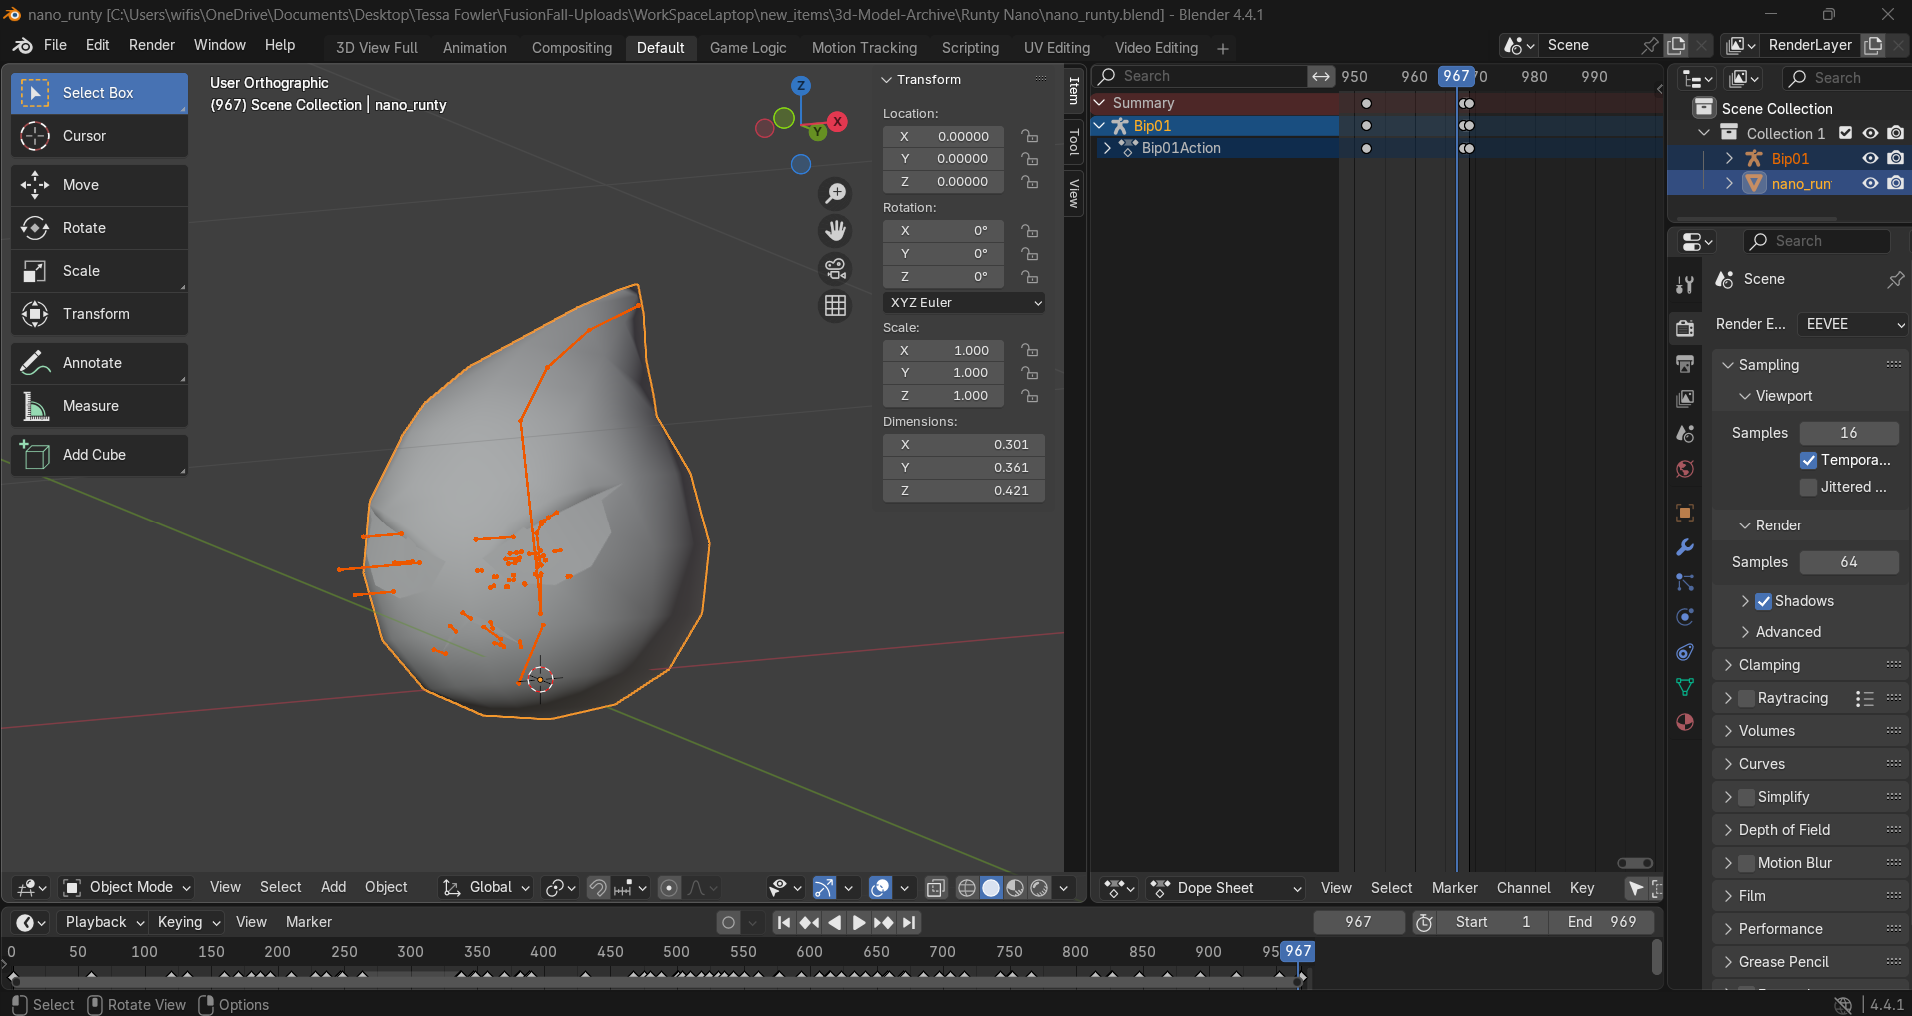Open the Render properties tab icon

pyautogui.click(x=1685, y=327)
